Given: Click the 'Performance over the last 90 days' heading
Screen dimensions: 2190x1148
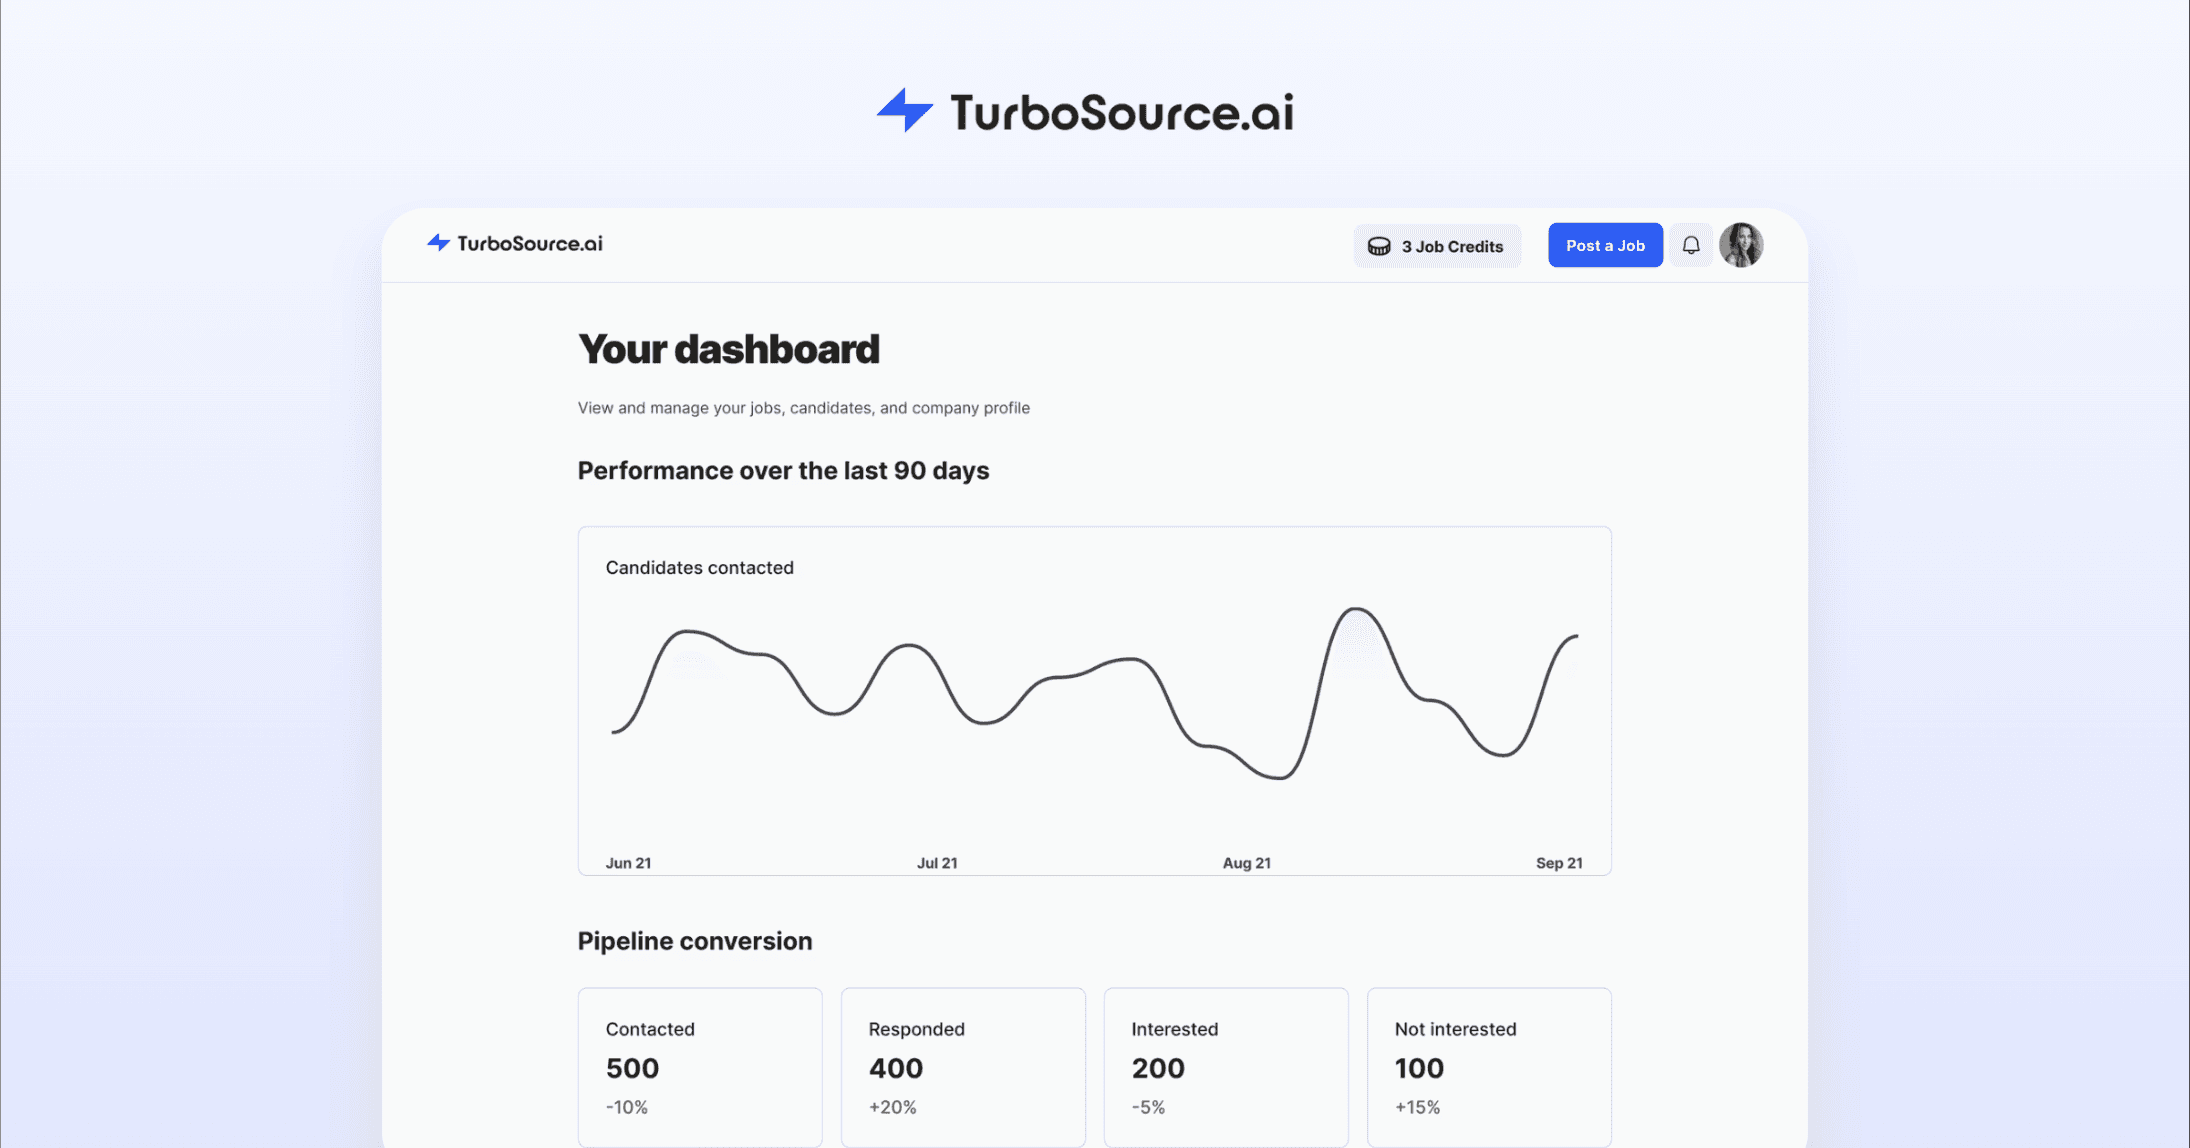Looking at the screenshot, I should click(783, 470).
